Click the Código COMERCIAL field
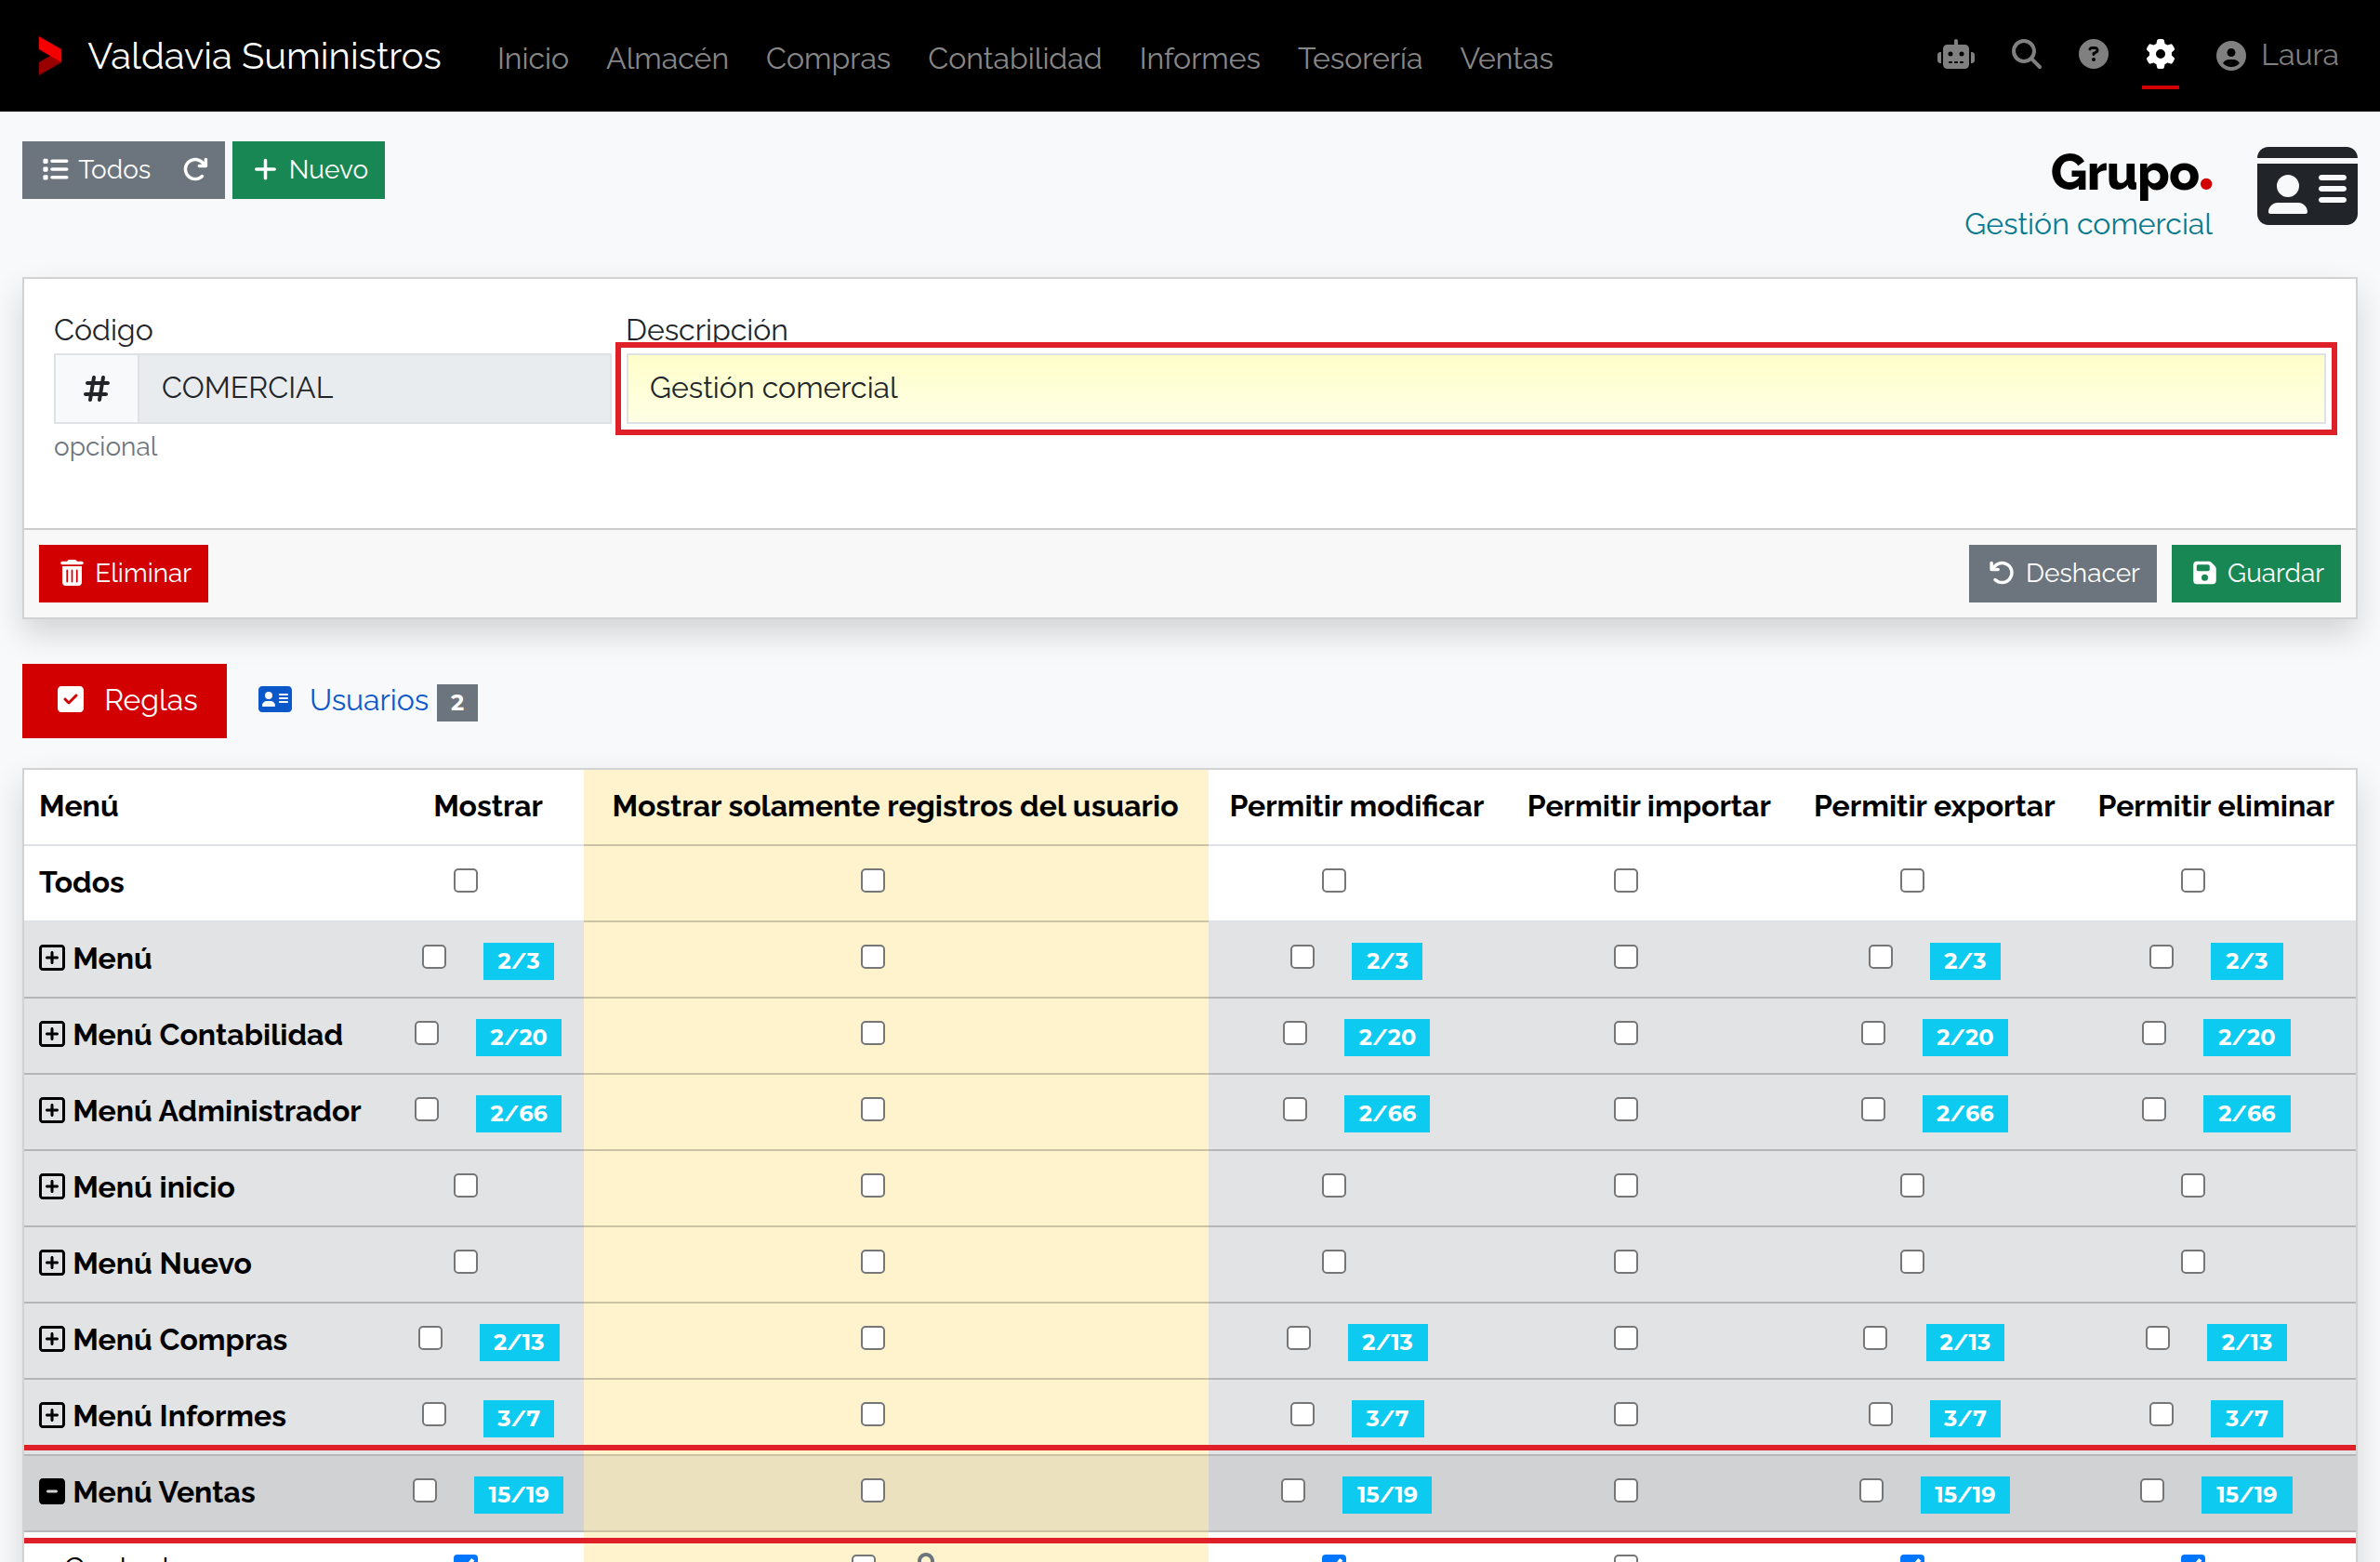The width and height of the screenshot is (2380, 1562). (373, 388)
